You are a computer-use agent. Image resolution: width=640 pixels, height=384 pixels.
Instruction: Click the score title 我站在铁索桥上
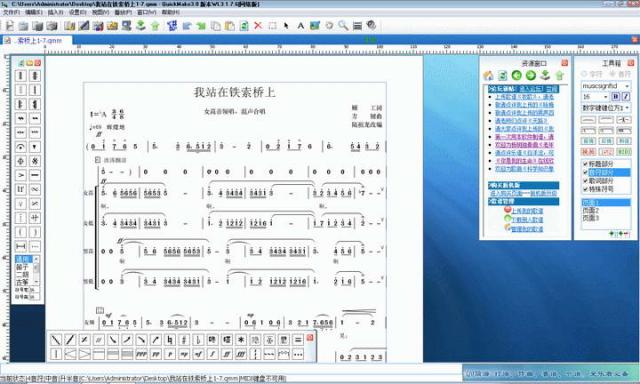pyautogui.click(x=234, y=92)
